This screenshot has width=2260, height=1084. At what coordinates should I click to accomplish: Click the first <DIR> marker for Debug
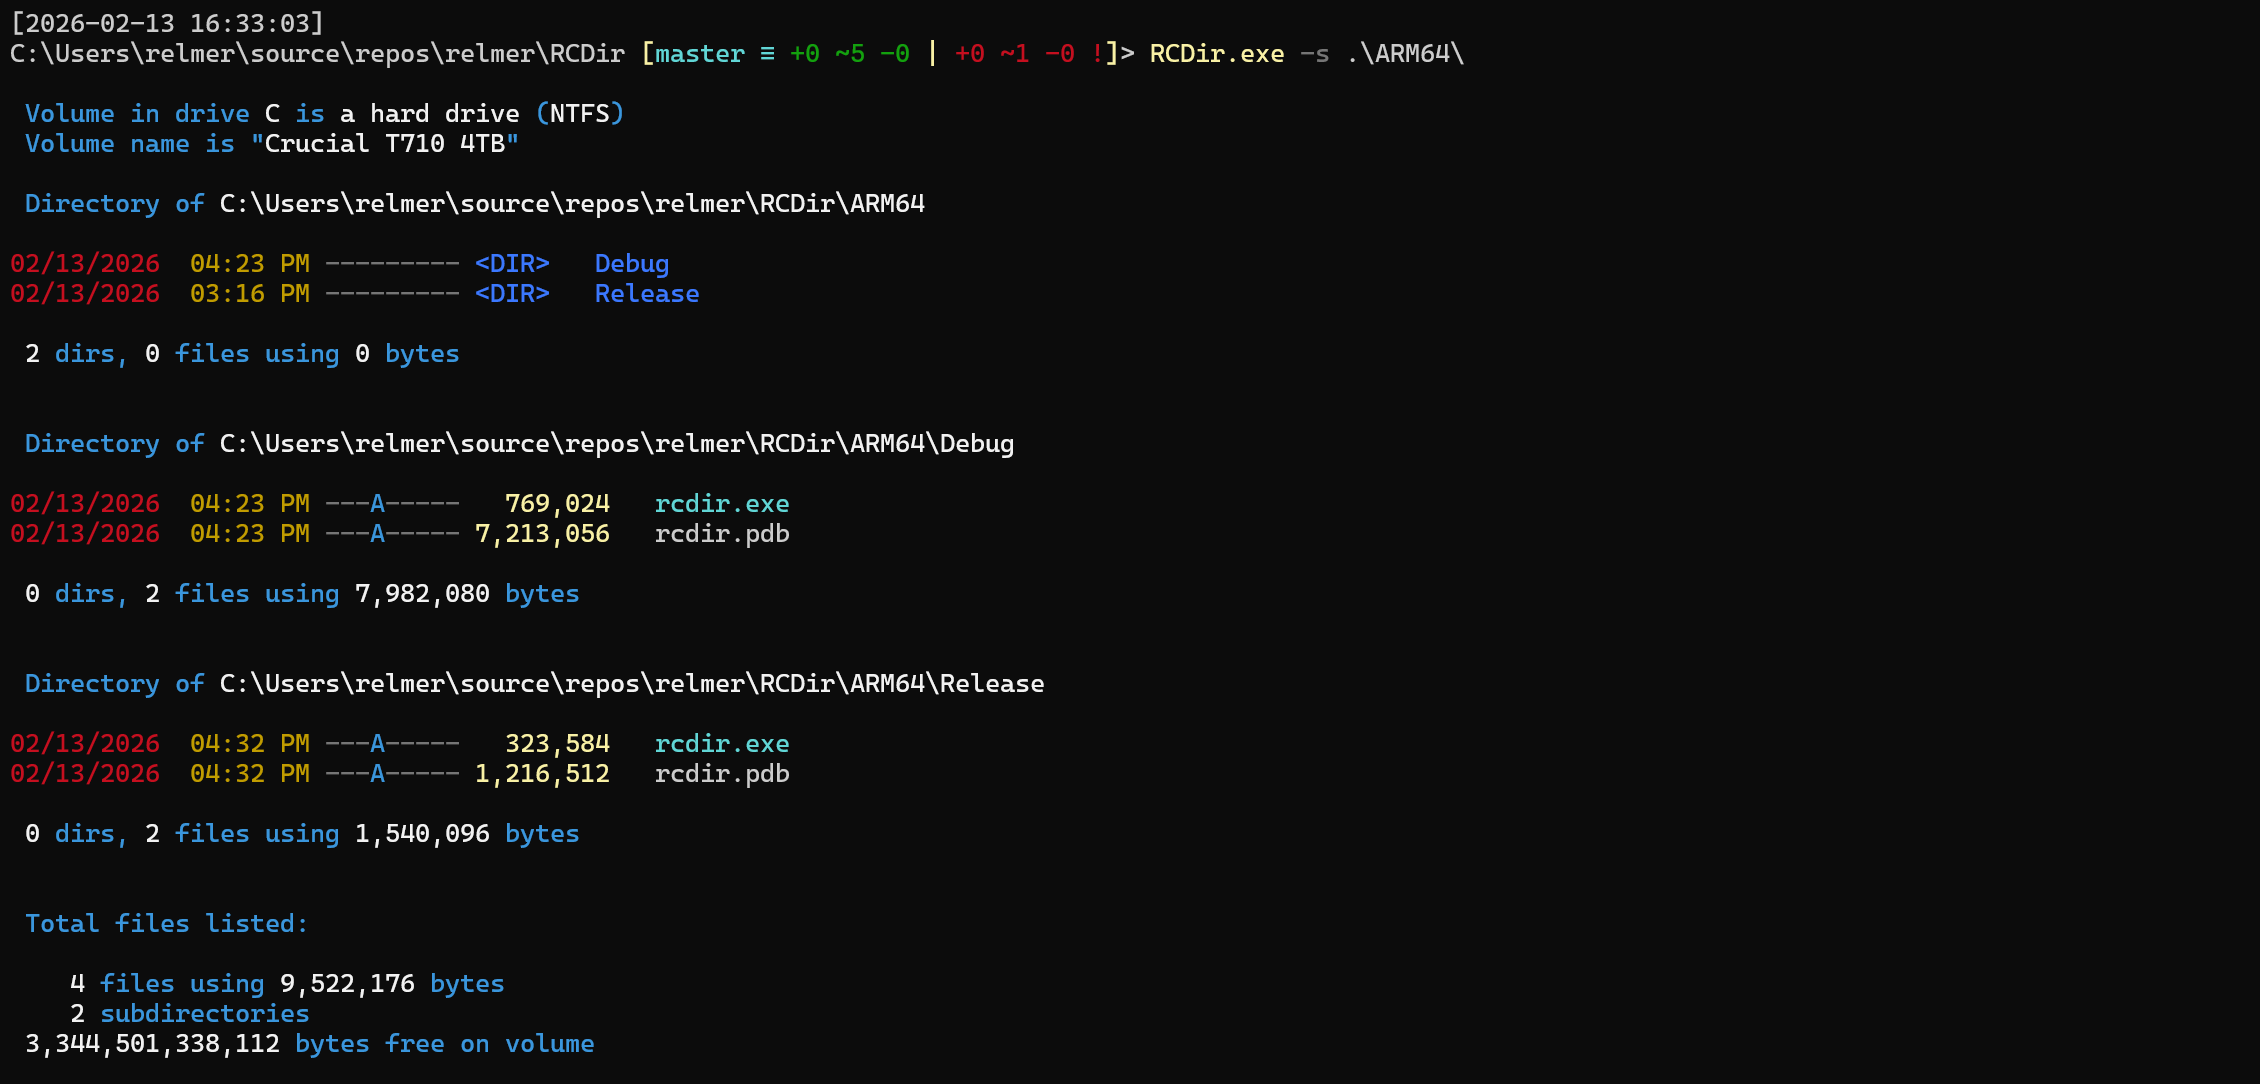[512, 264]
